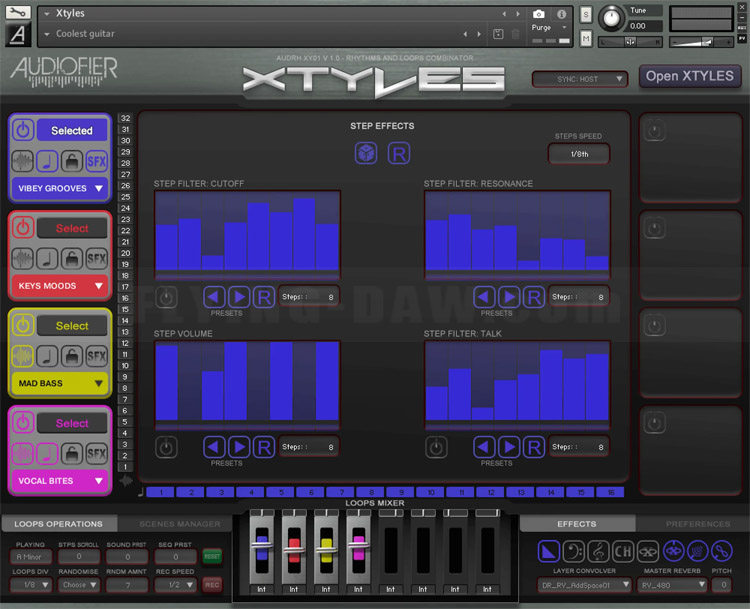Click the note icon in Vibey Grooves layer
The width and height of the screenshot is (750, 609).
[x=47, y=161]
